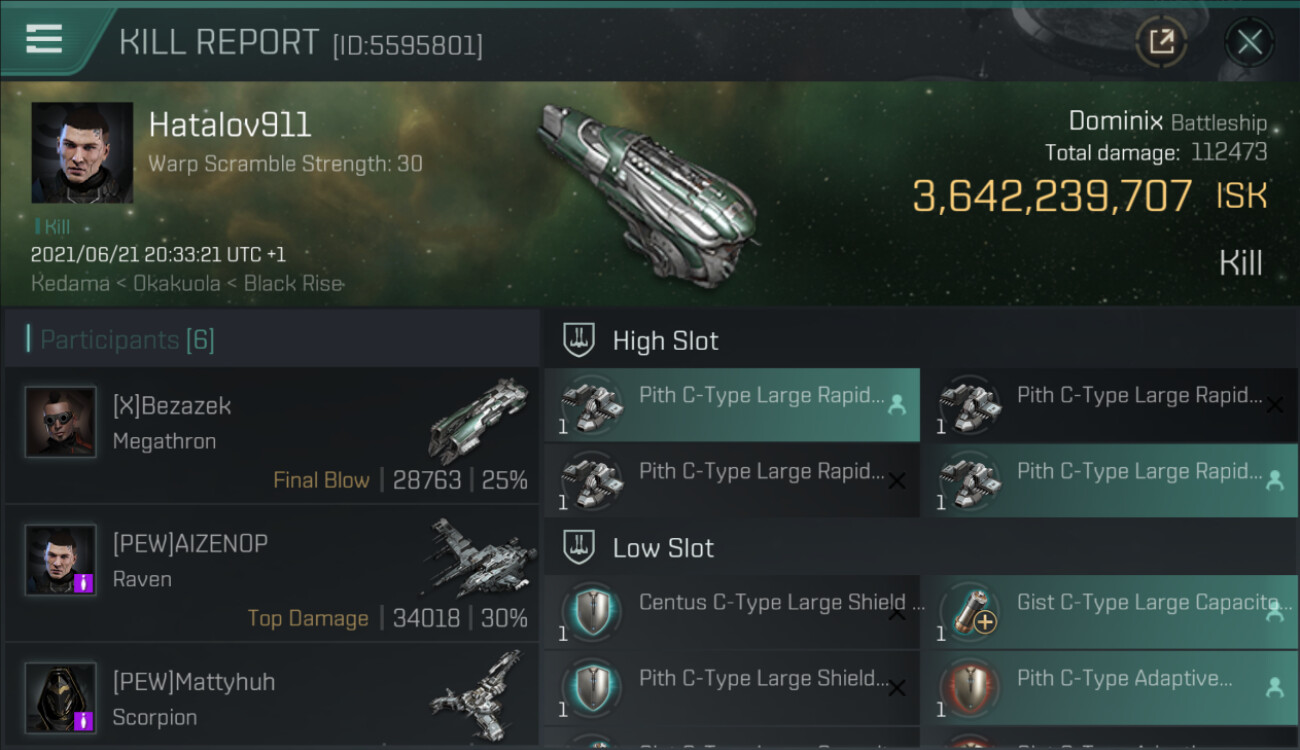Screen dimensions: 1300x750
Task: Click the Kedama location link
Action: tap(68, 284)
